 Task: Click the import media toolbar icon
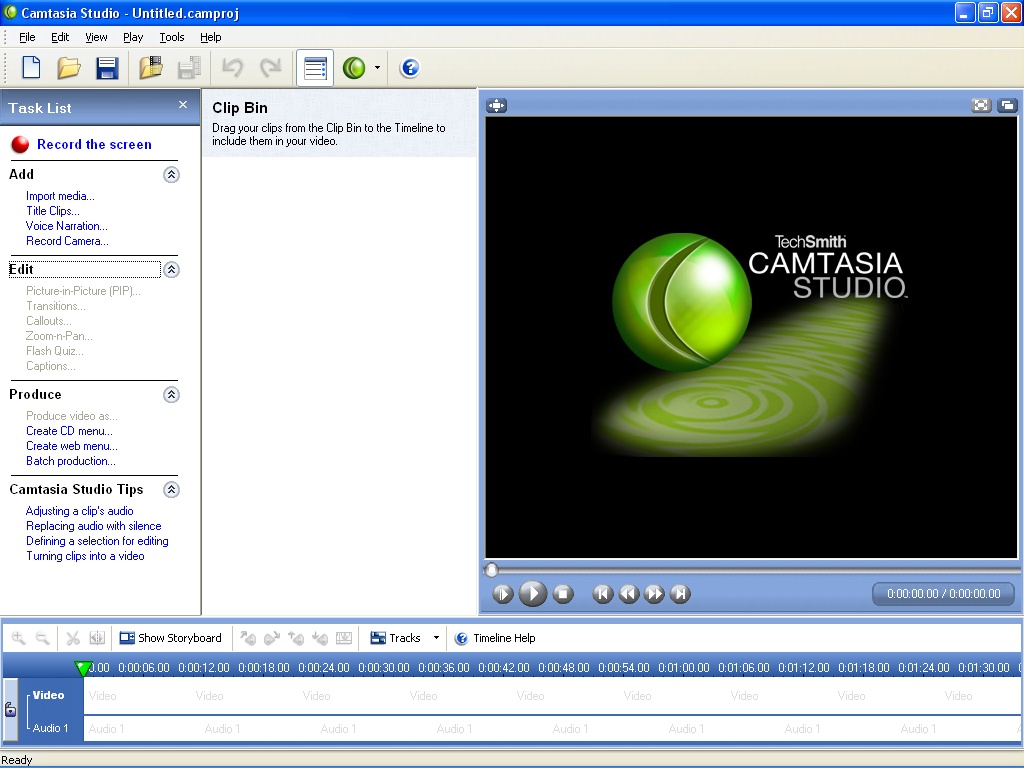[x=151, y=68]
